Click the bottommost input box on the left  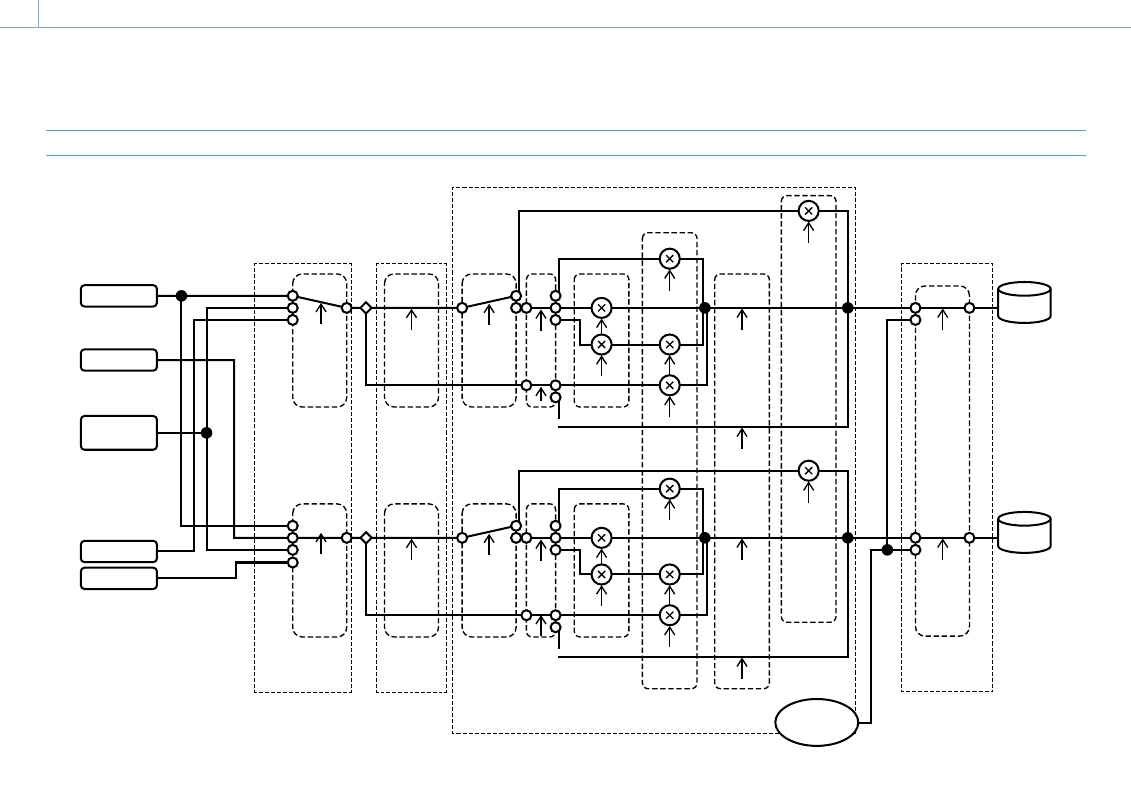(x=119, y=578)
